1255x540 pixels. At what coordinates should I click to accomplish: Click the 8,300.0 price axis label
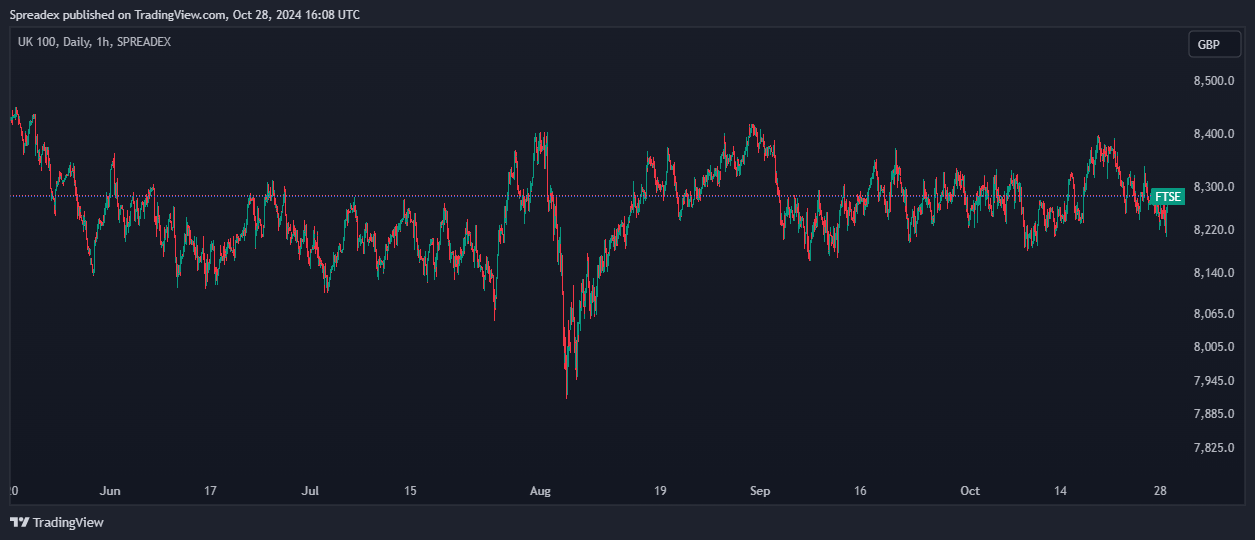pos(1215,187)
